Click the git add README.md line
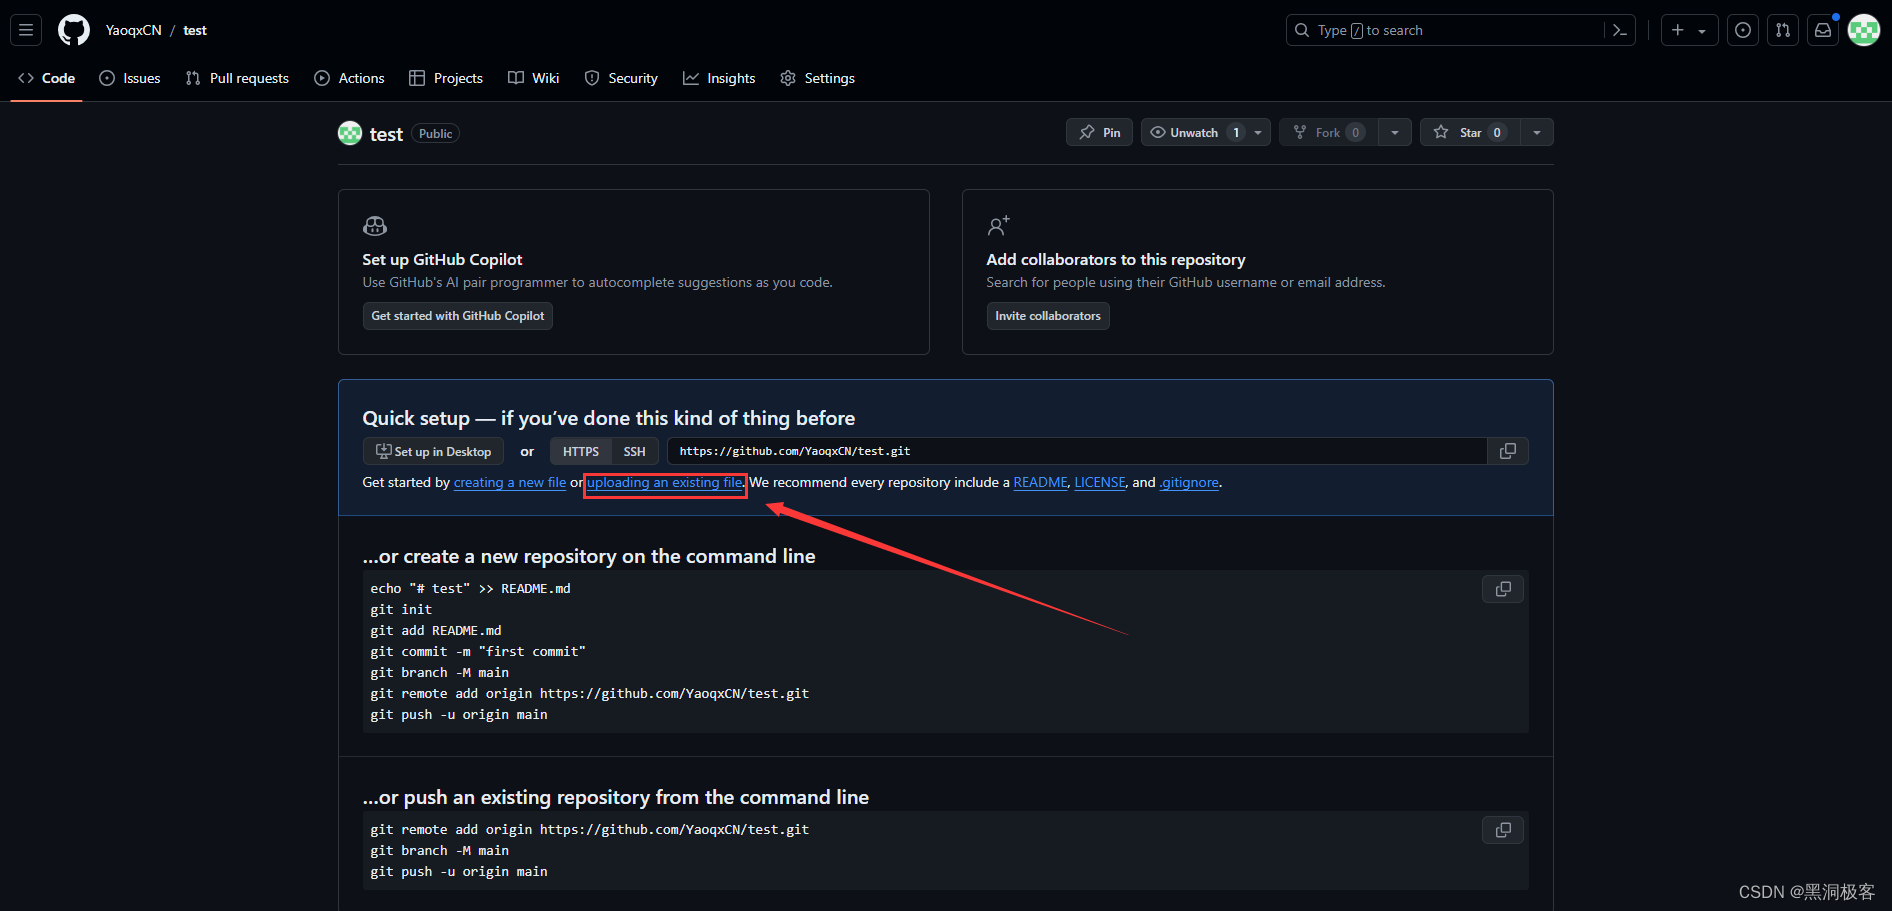 pyautogui.click(x=436, y=630)
